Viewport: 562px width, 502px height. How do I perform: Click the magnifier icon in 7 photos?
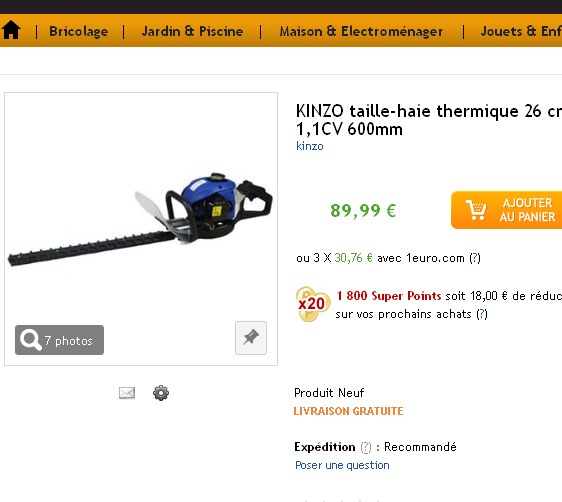coord(31,340)
